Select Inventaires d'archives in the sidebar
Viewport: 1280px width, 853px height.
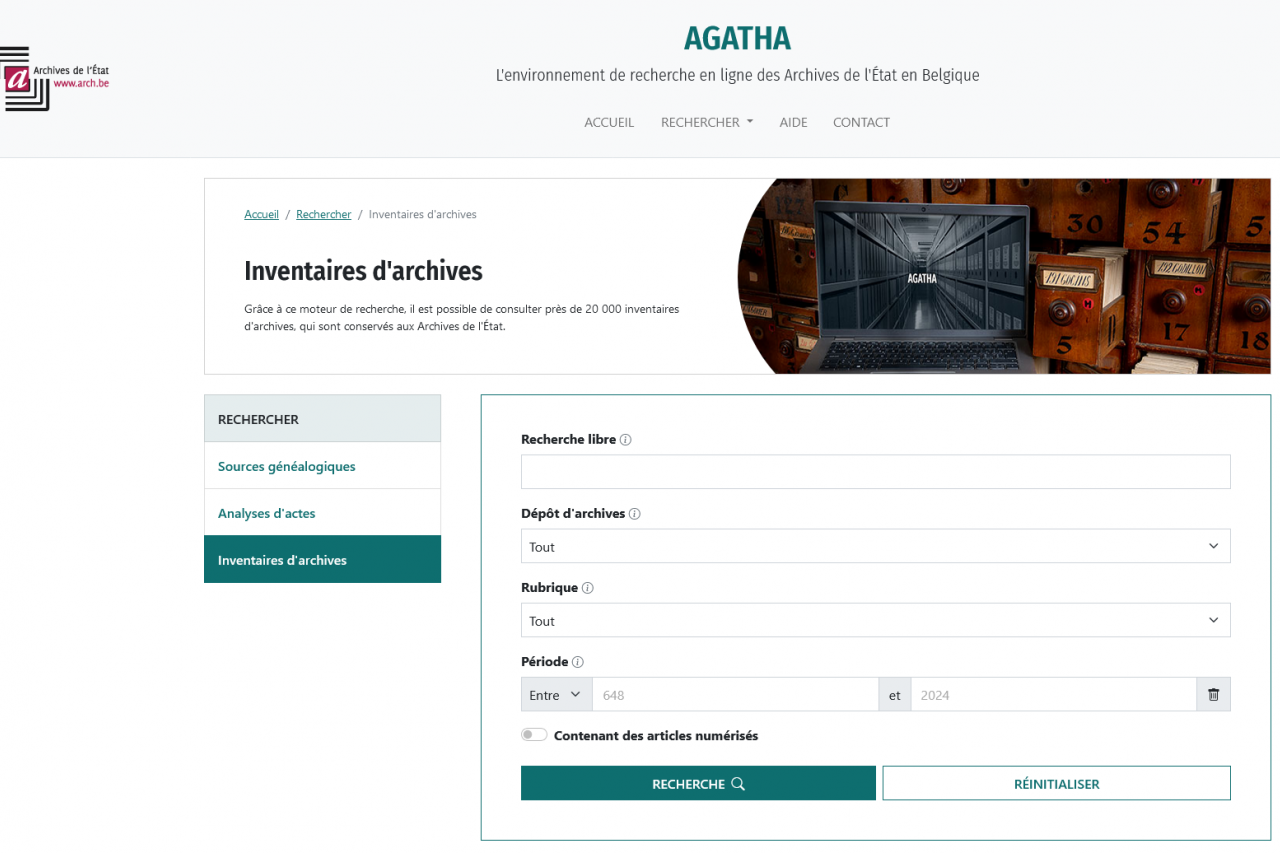pos(322,560)
